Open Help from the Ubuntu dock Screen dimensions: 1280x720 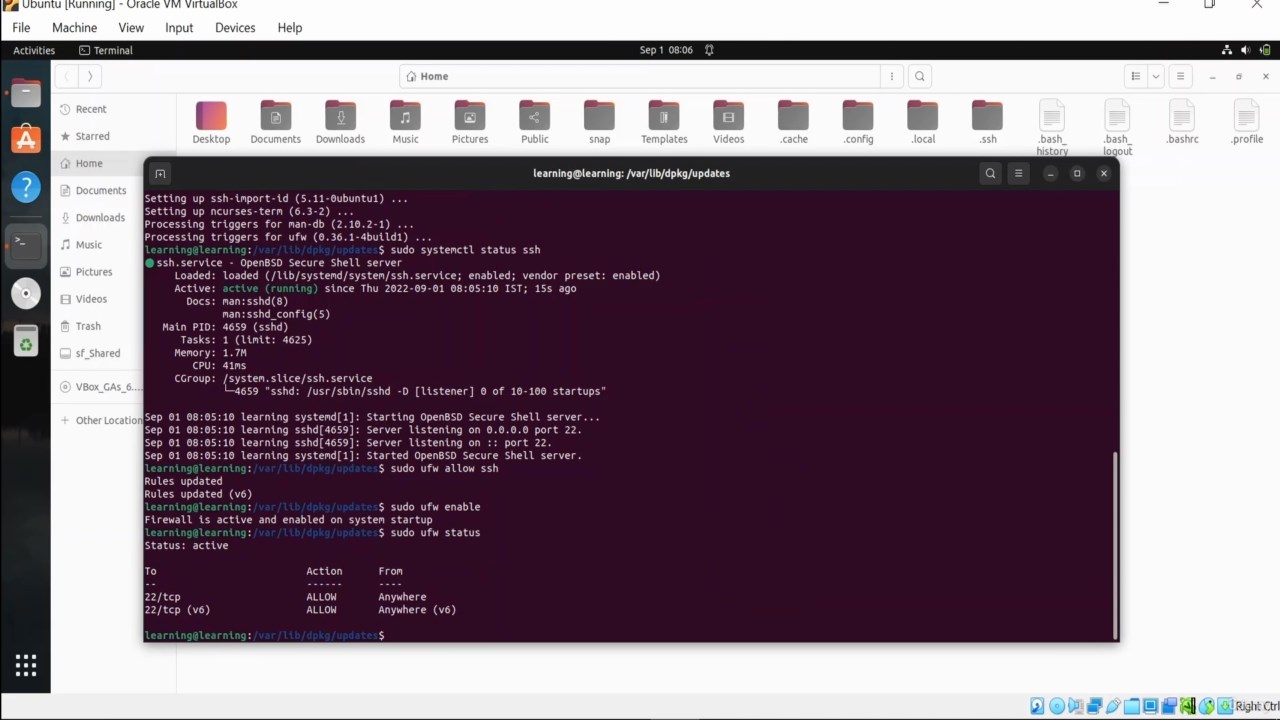[x=26, y=186]
